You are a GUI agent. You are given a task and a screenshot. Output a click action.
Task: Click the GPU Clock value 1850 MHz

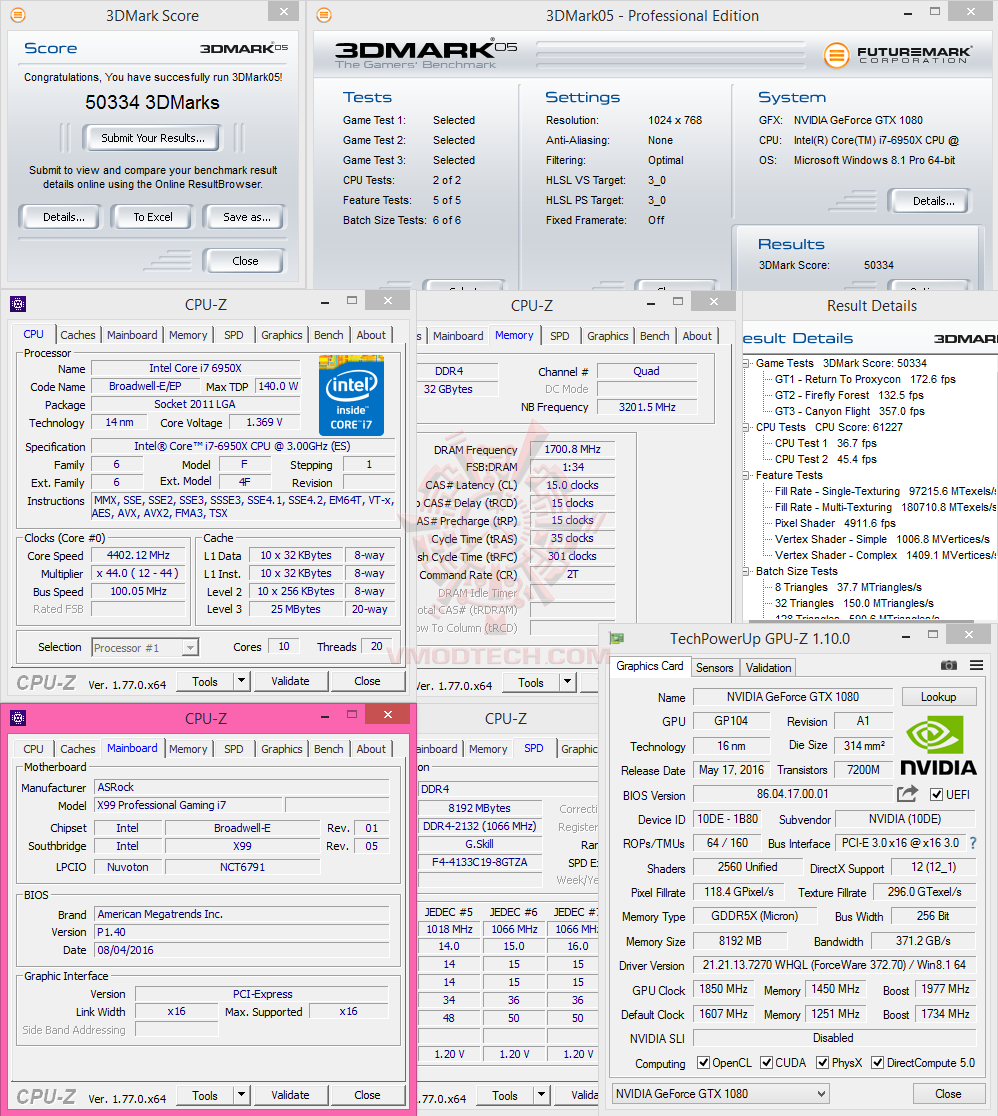pos(723,989)
